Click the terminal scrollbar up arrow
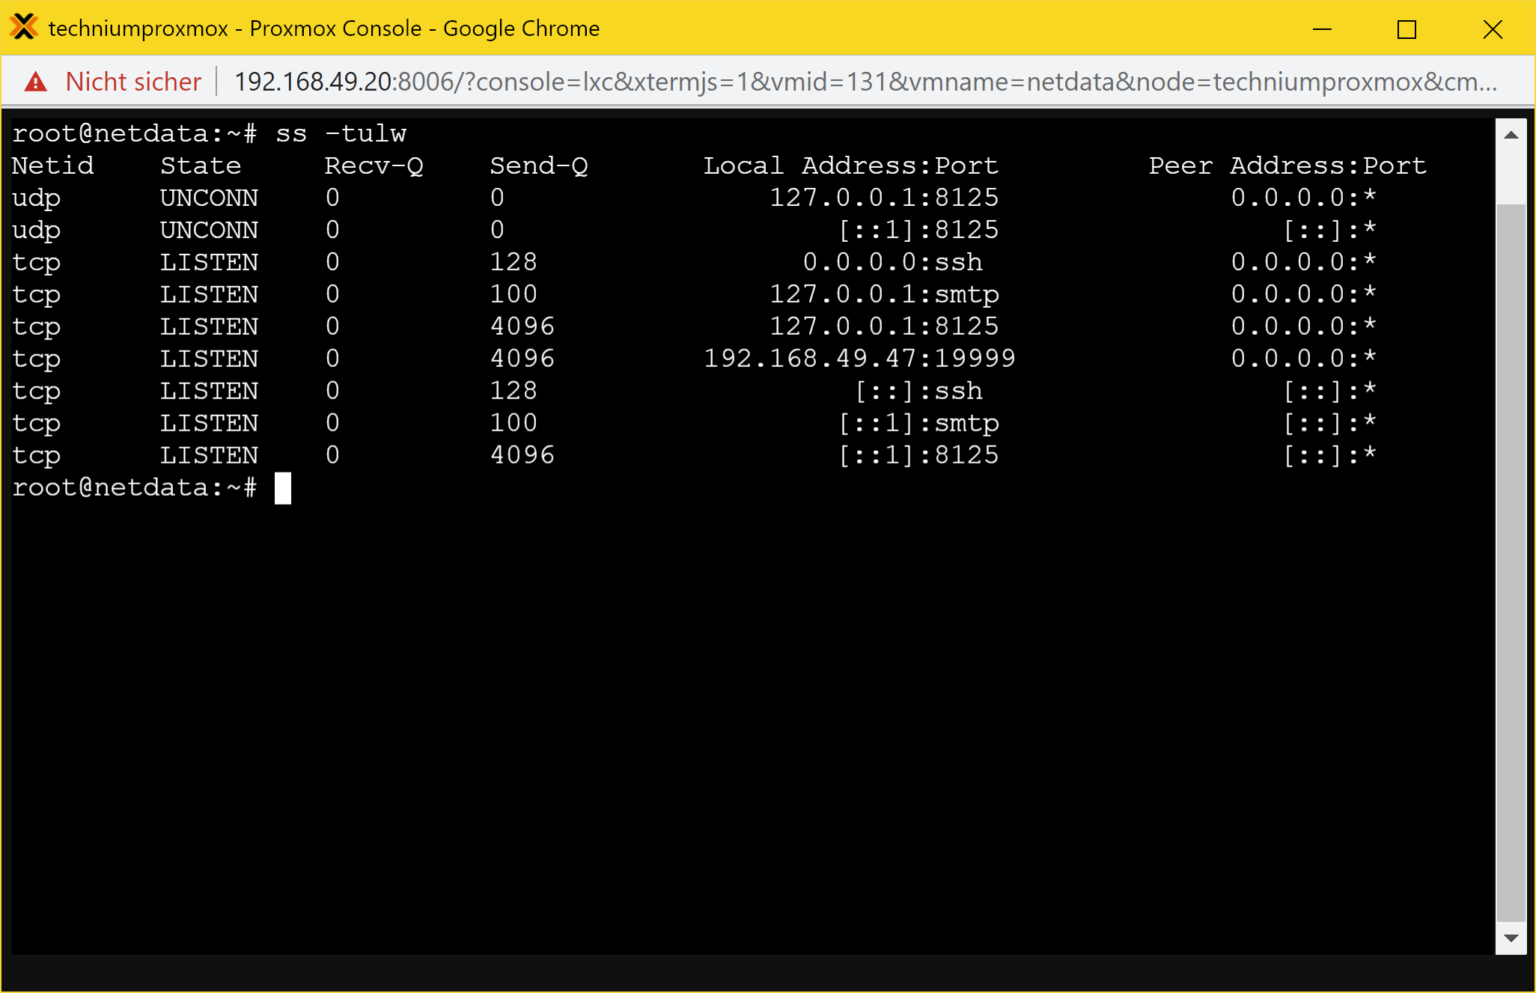 click(1510, 134)
